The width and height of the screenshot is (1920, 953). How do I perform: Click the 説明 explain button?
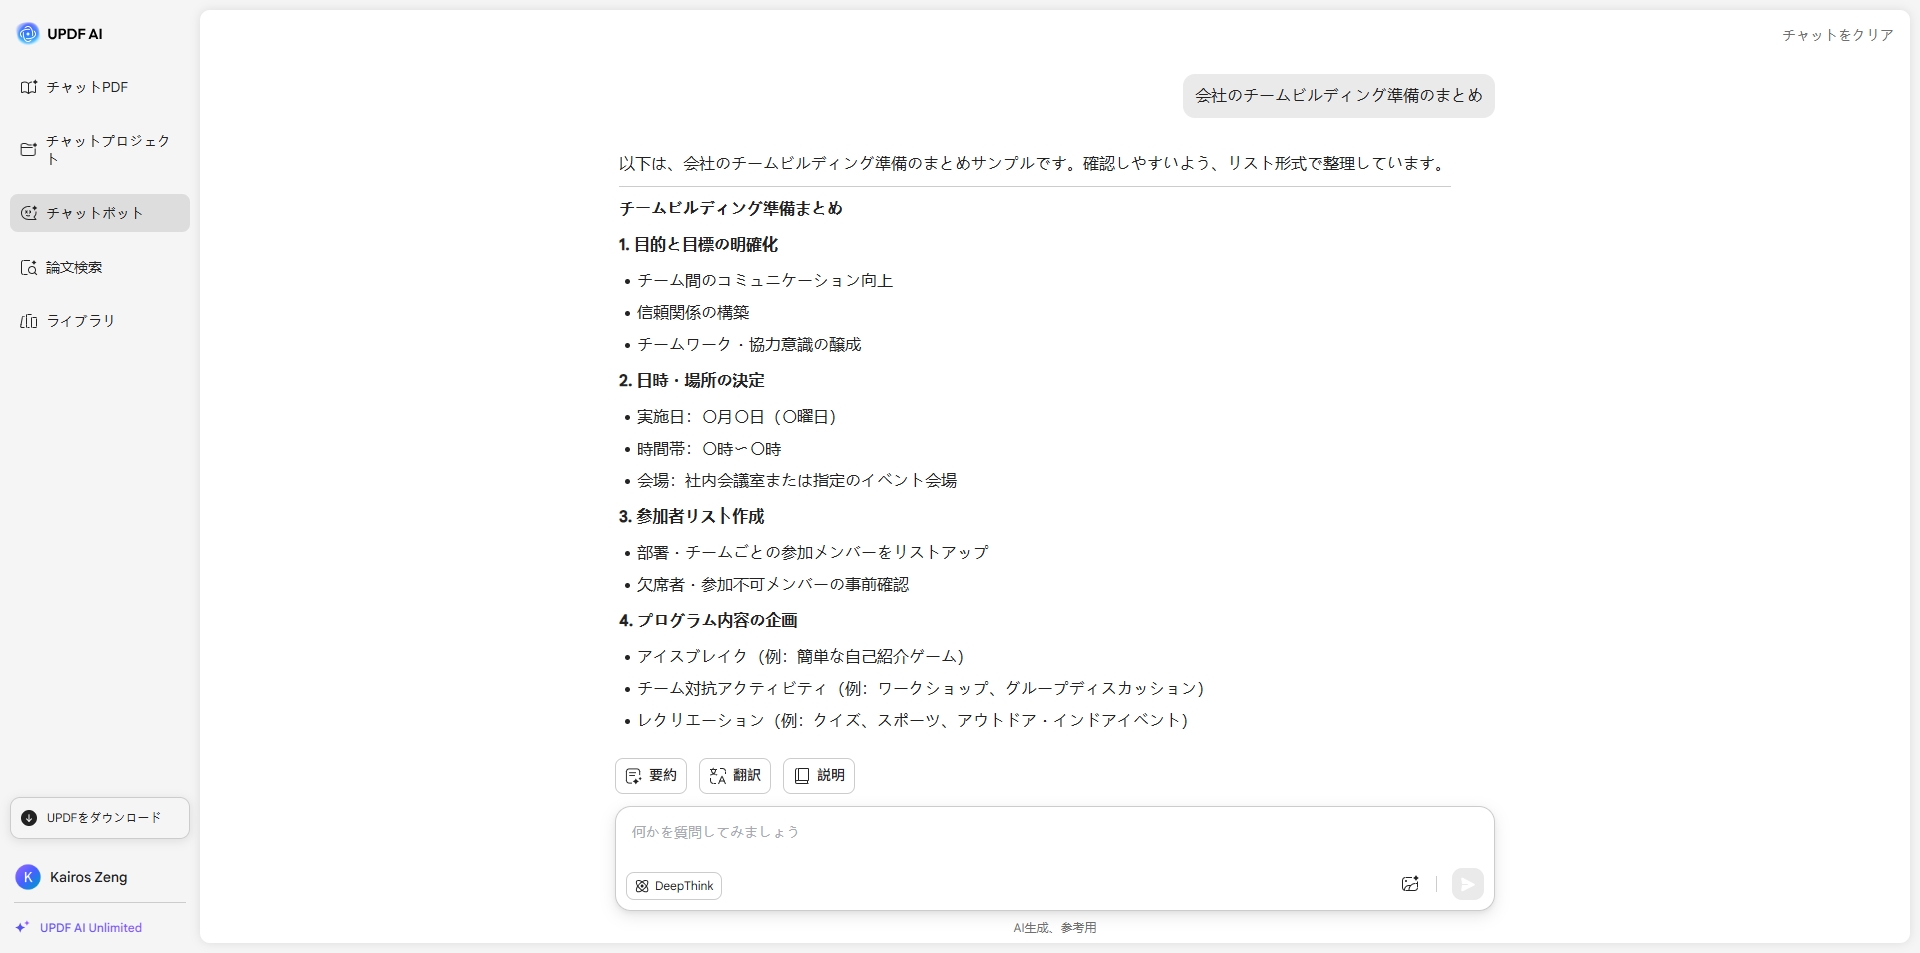[819, 776]
